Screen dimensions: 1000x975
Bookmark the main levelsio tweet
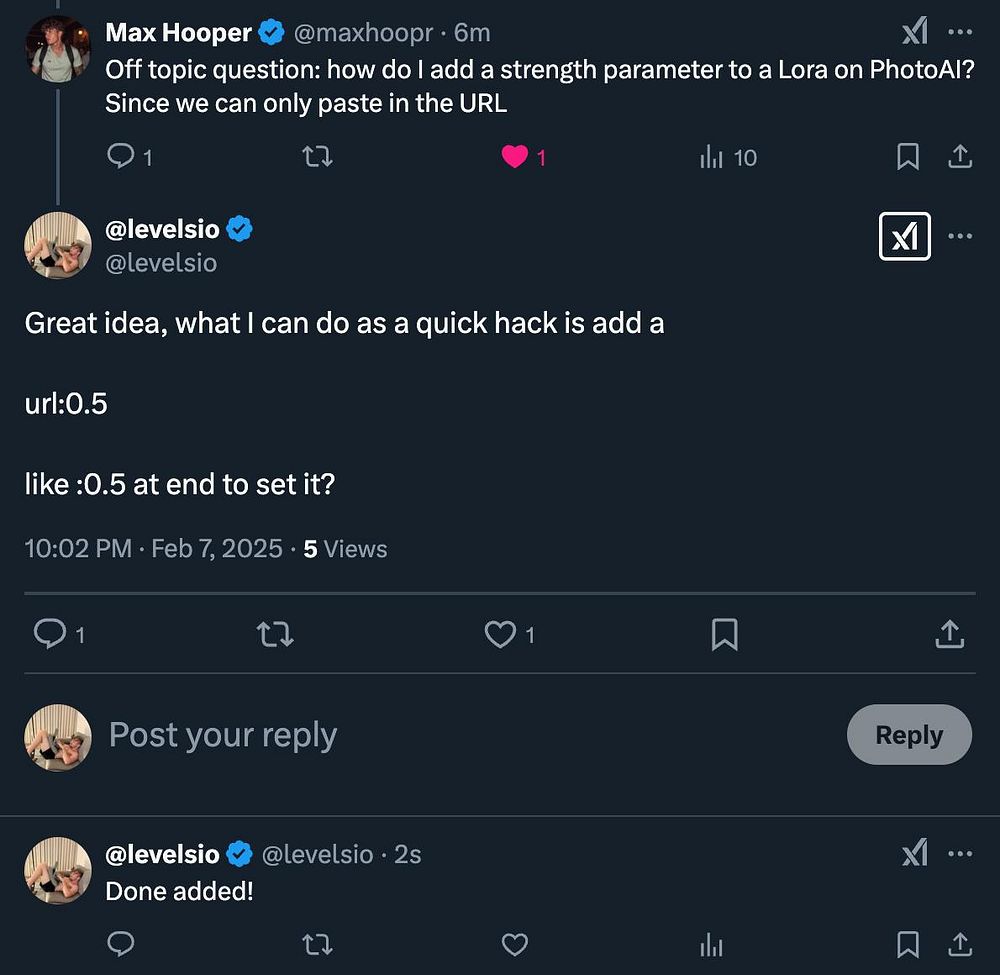click(x=724, y=633)
